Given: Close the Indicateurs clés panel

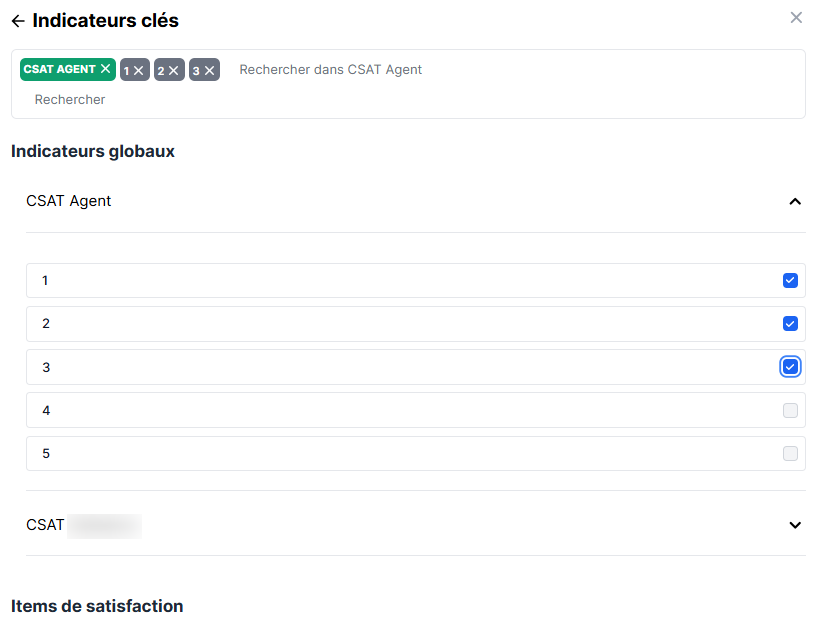Looking at the screenshot, I should (x=796, y=18).
